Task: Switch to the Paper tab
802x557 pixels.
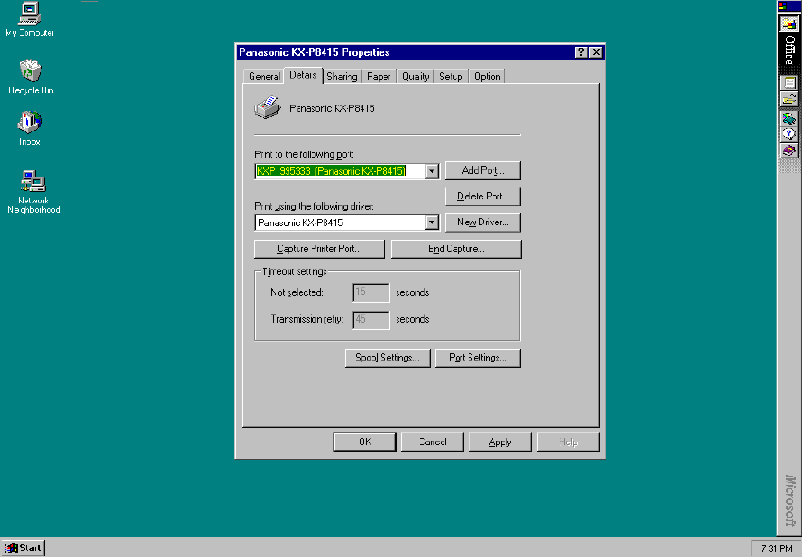Action: click(x=379, y=77)
